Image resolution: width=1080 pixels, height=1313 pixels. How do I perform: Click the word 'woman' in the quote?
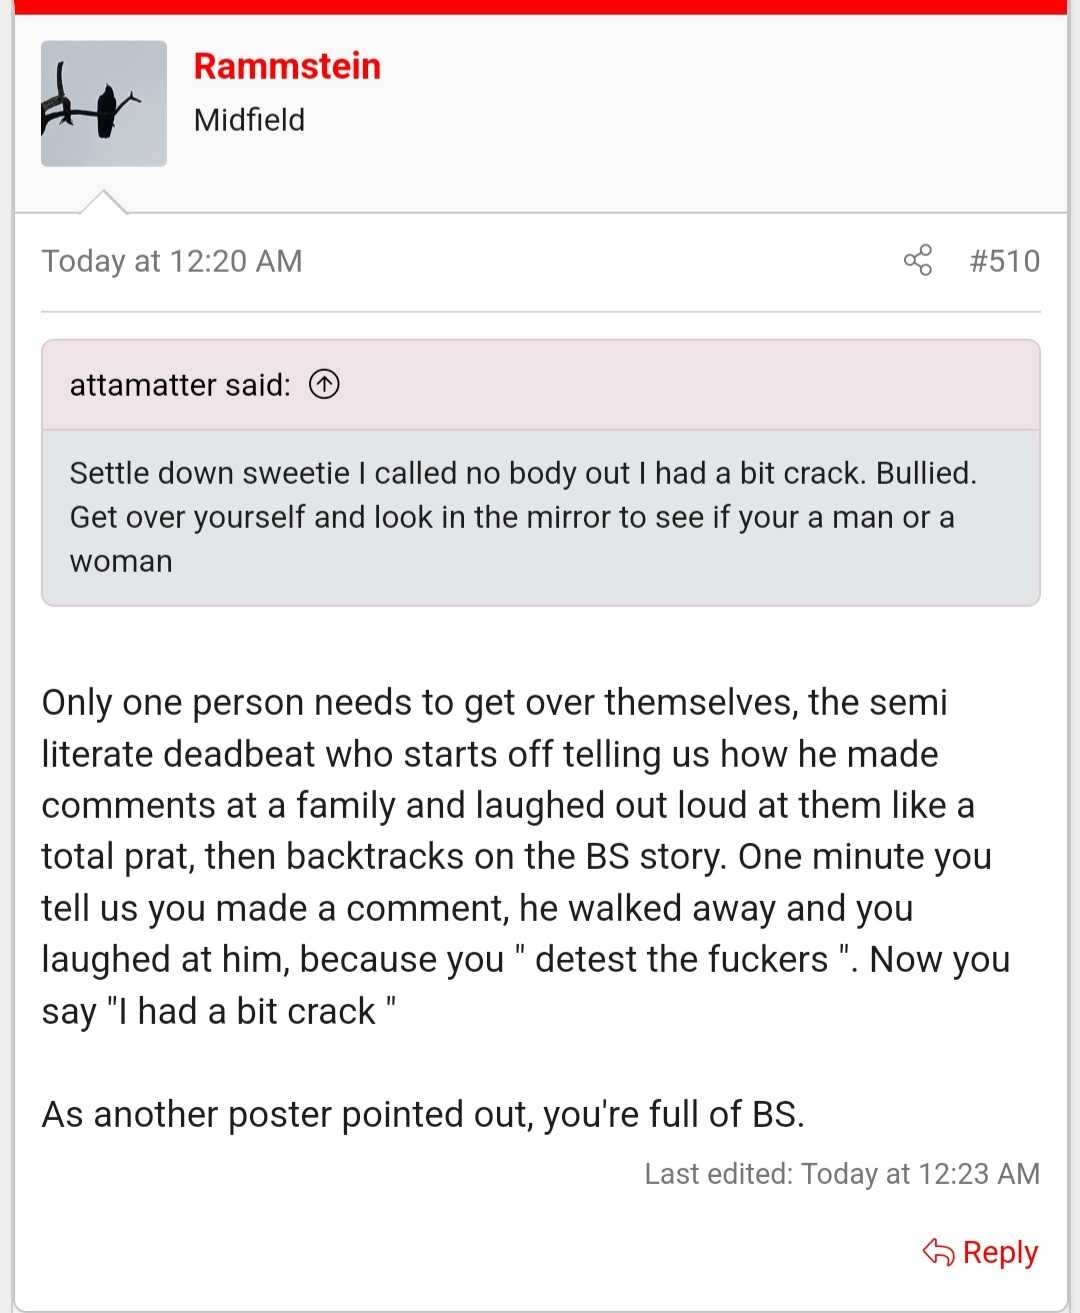(121, 562)
